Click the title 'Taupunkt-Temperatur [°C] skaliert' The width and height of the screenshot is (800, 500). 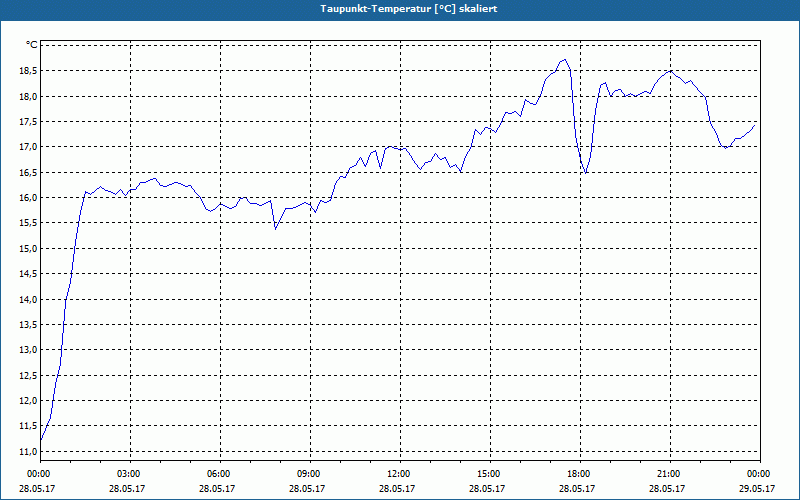pyautogui.click(x=408, y=9)
